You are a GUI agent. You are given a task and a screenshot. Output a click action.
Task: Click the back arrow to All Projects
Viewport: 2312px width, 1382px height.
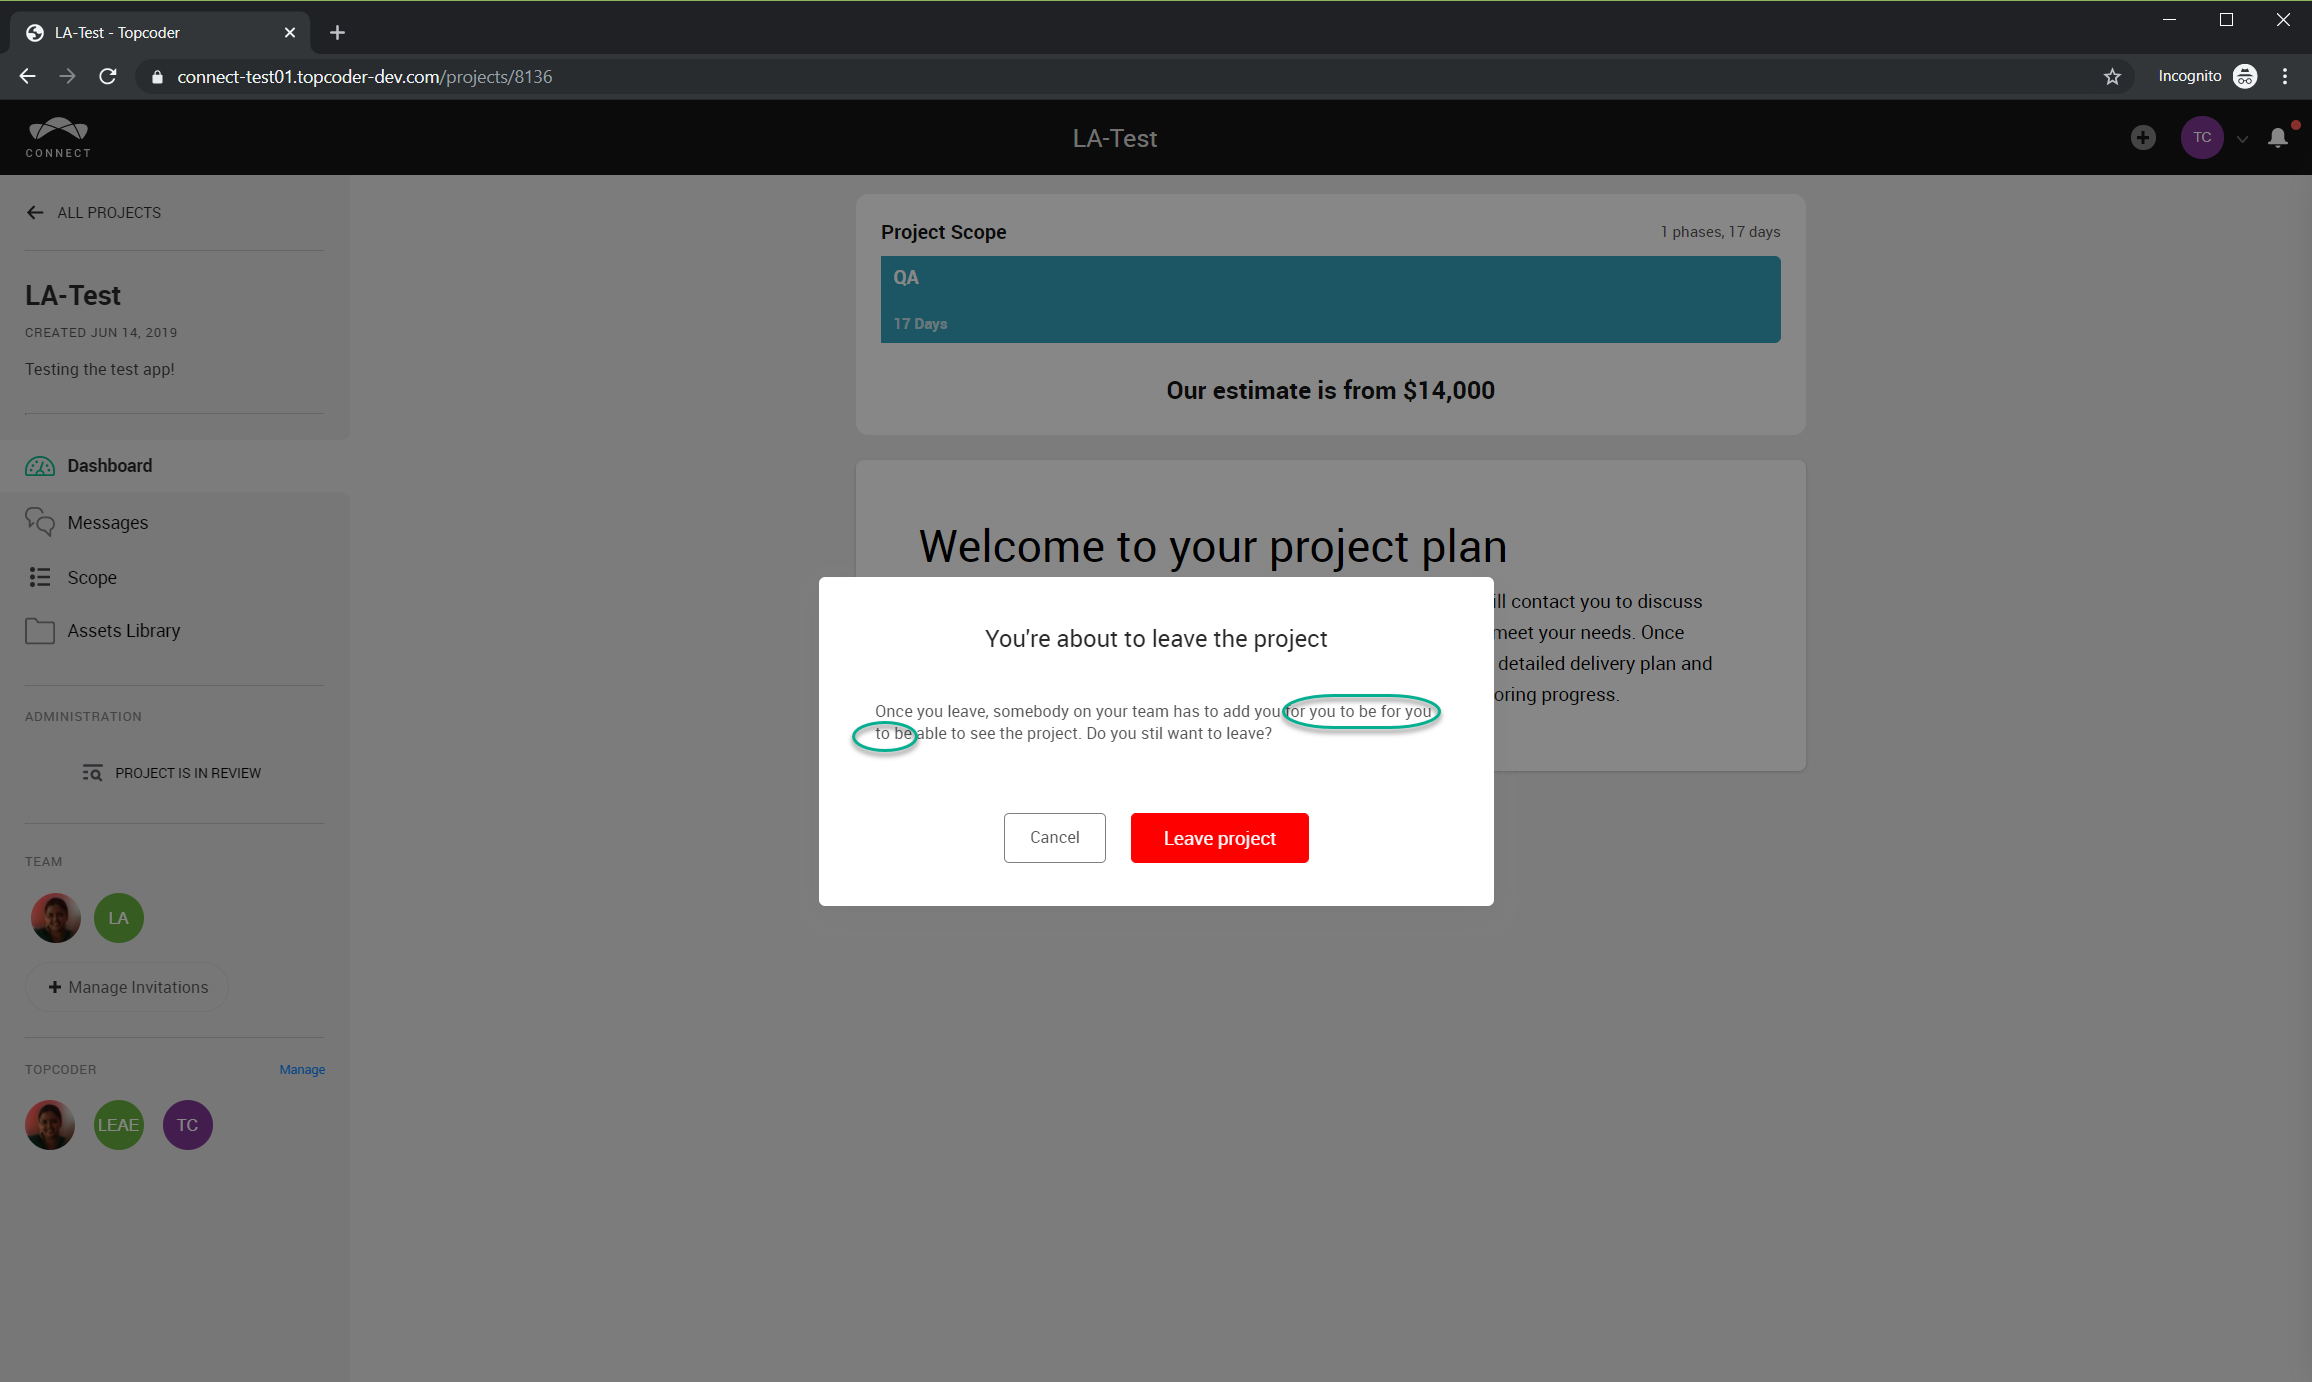pyautogui.click(x=35, y=213)
